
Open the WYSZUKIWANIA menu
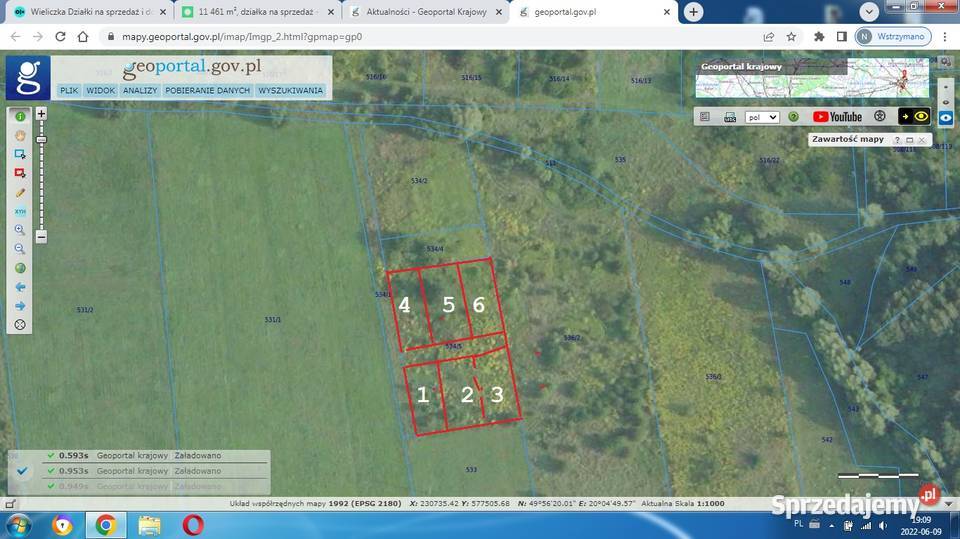pos(290,90)
